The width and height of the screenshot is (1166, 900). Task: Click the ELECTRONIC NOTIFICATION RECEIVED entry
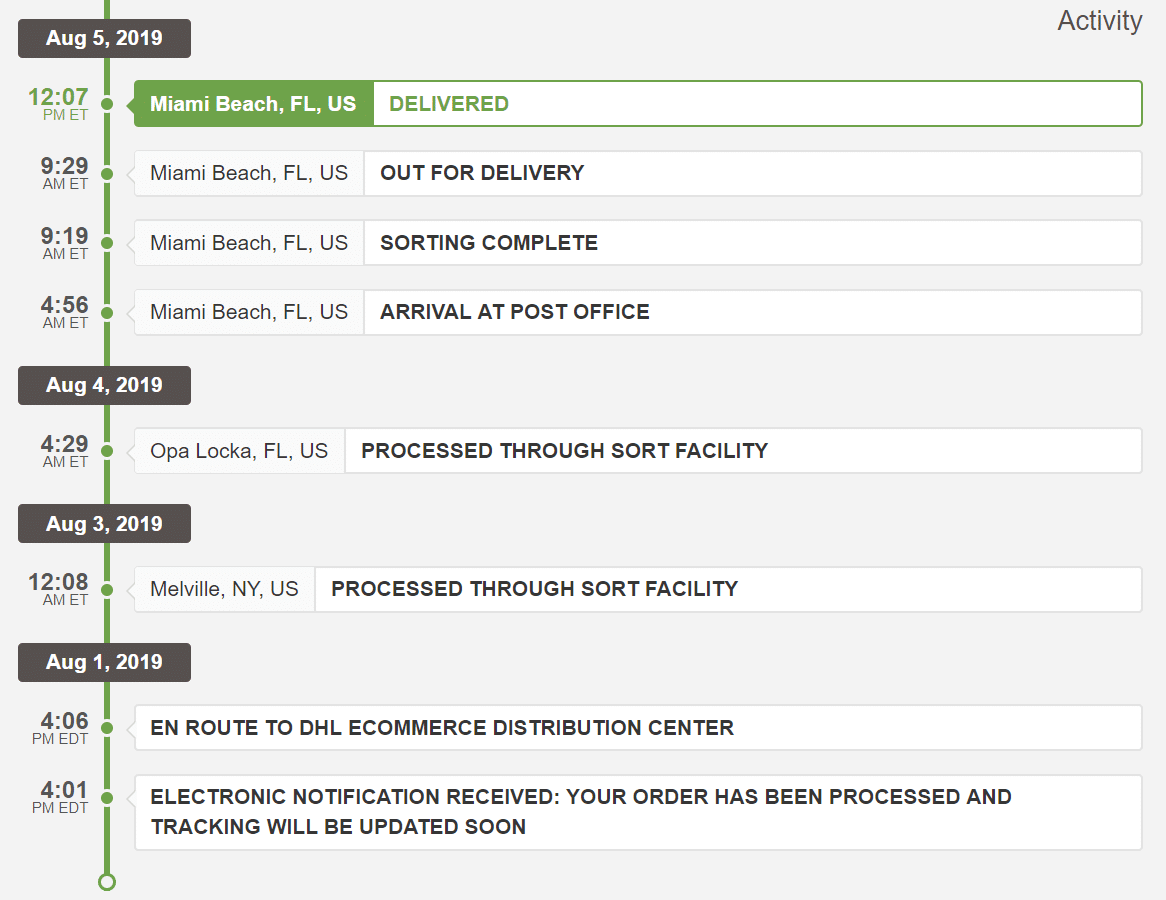coord(638,812)
